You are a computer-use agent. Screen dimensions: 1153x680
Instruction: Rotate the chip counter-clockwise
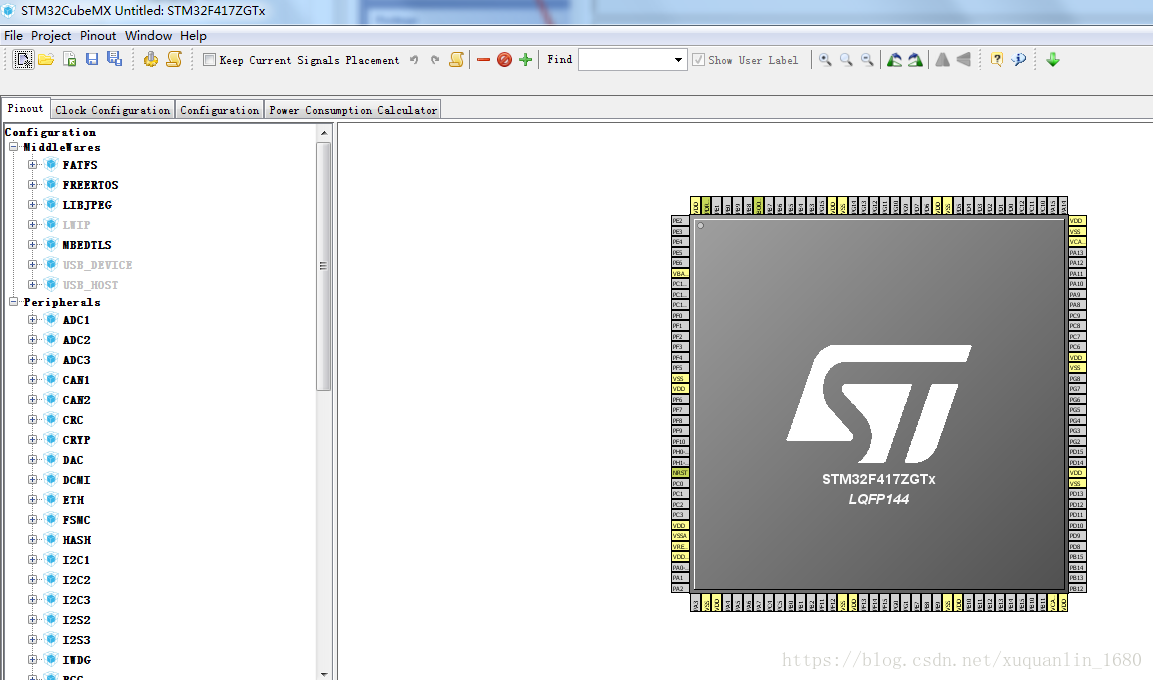click(915, 60)
